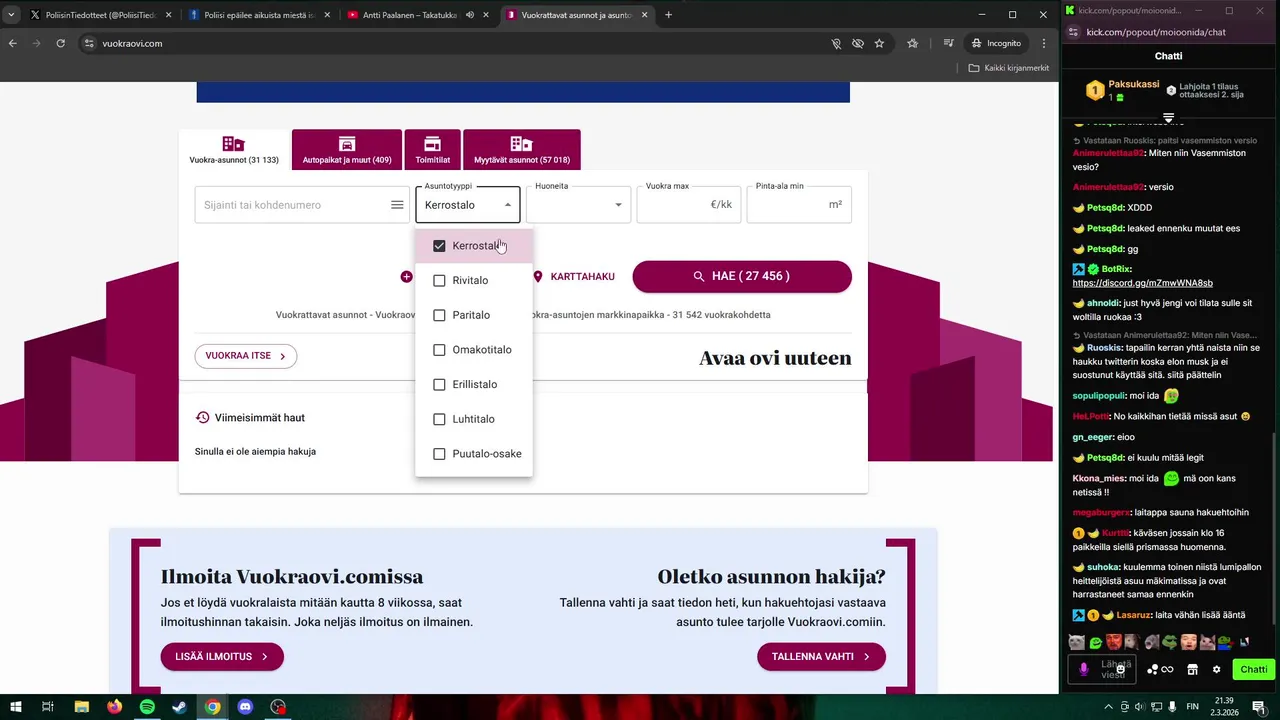Check the Paritalo option
This screenshot has width=1280, height=720.
pos(439,315)
